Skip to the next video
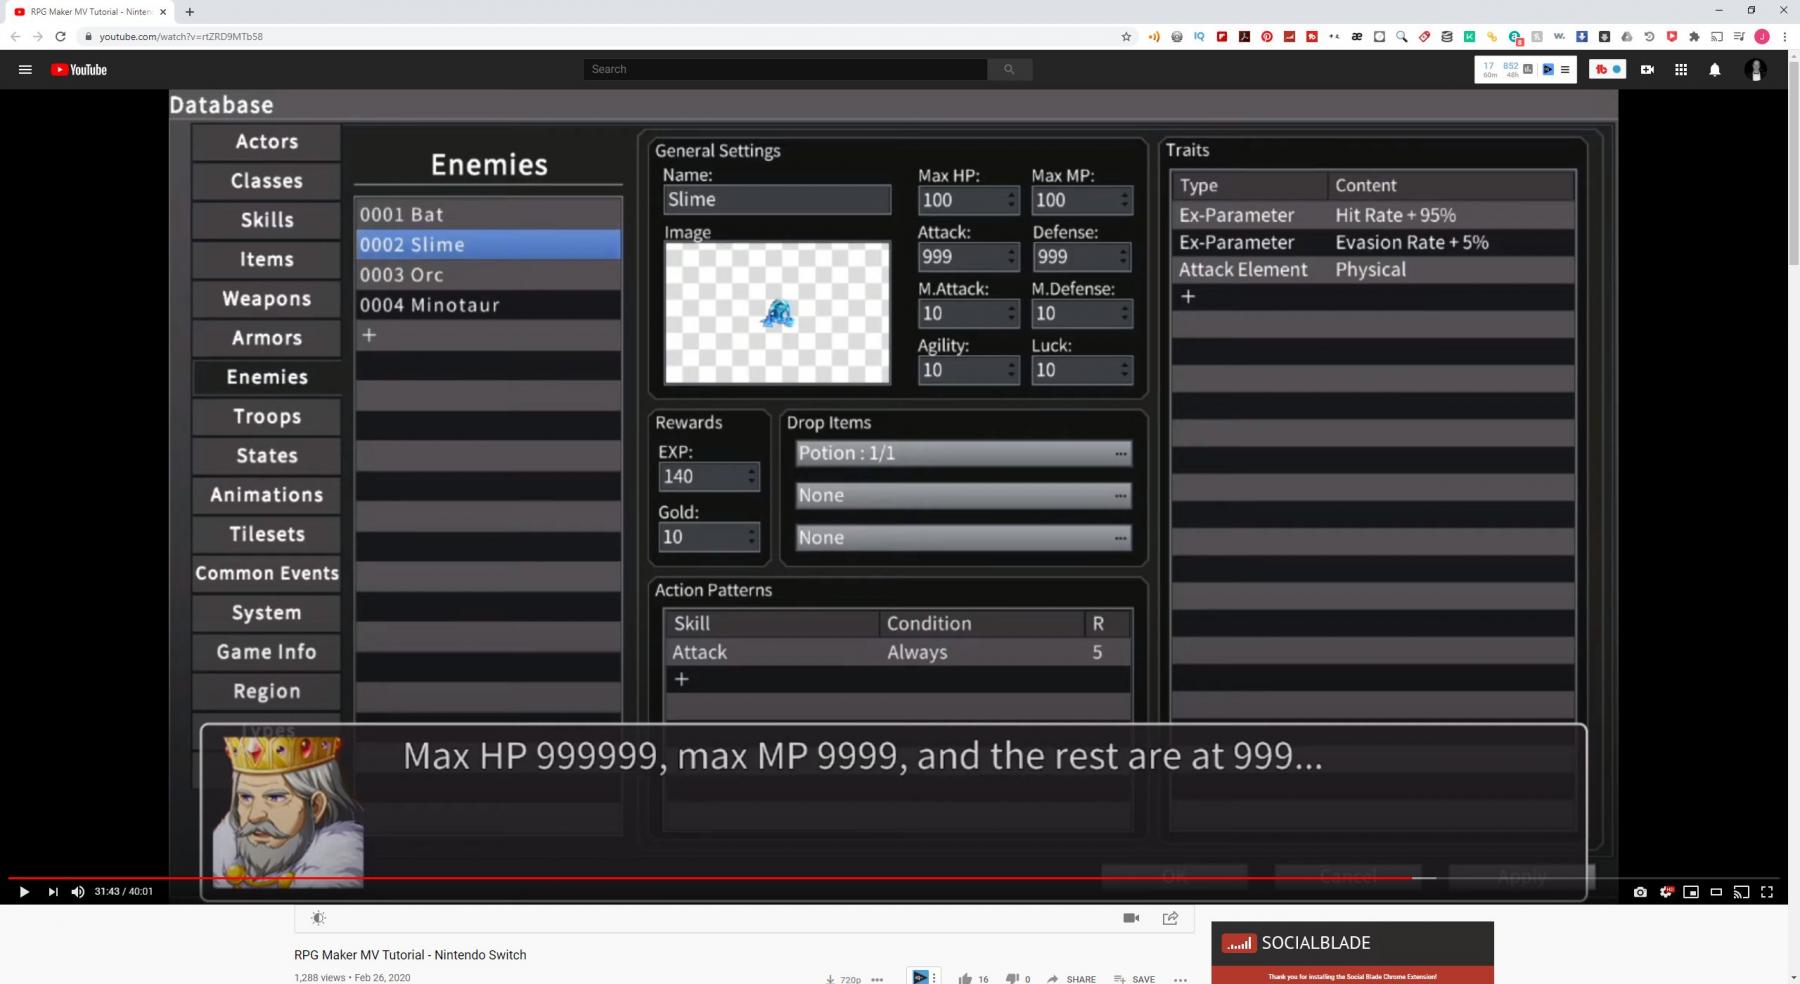Image resolution: width=1800 pixels, height=984 pixels. coord(53,892)
